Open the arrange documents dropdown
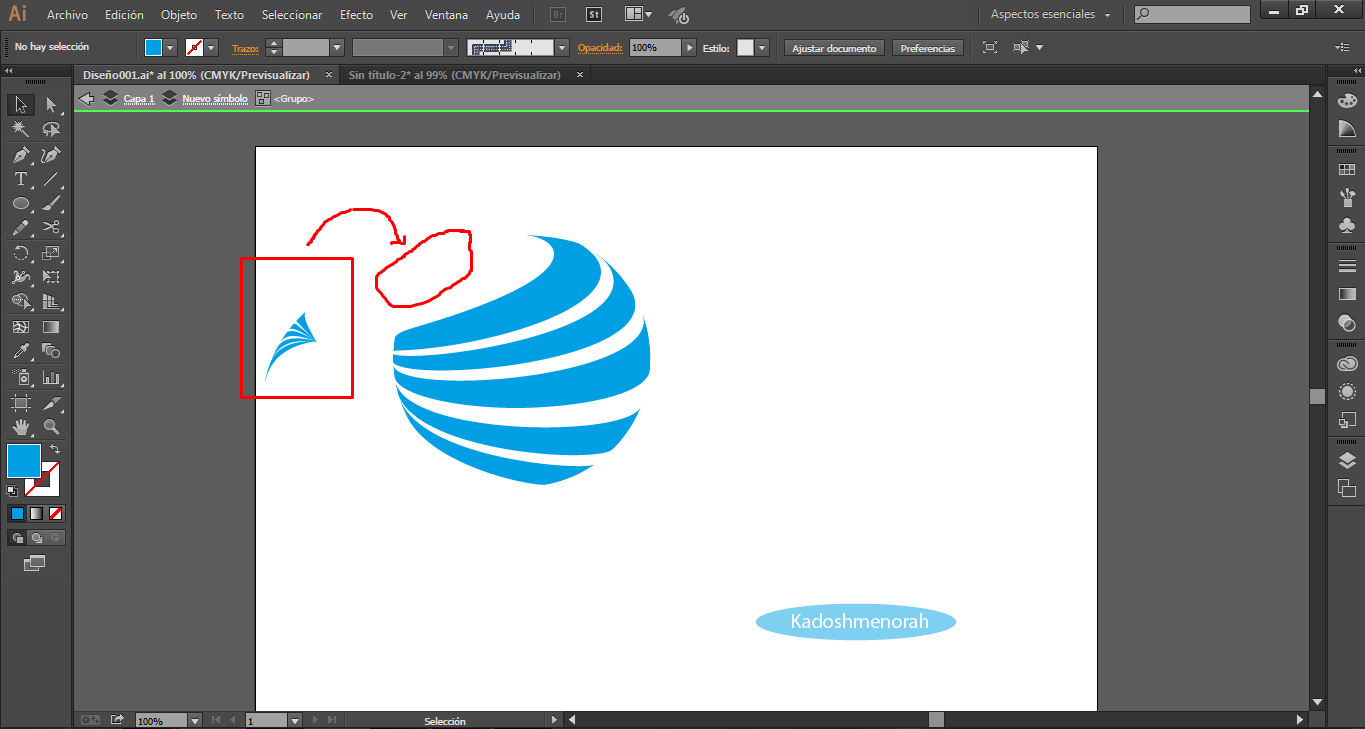Image resolution: width=1365 pixels, height=729 pixels. tap(638, 14)
